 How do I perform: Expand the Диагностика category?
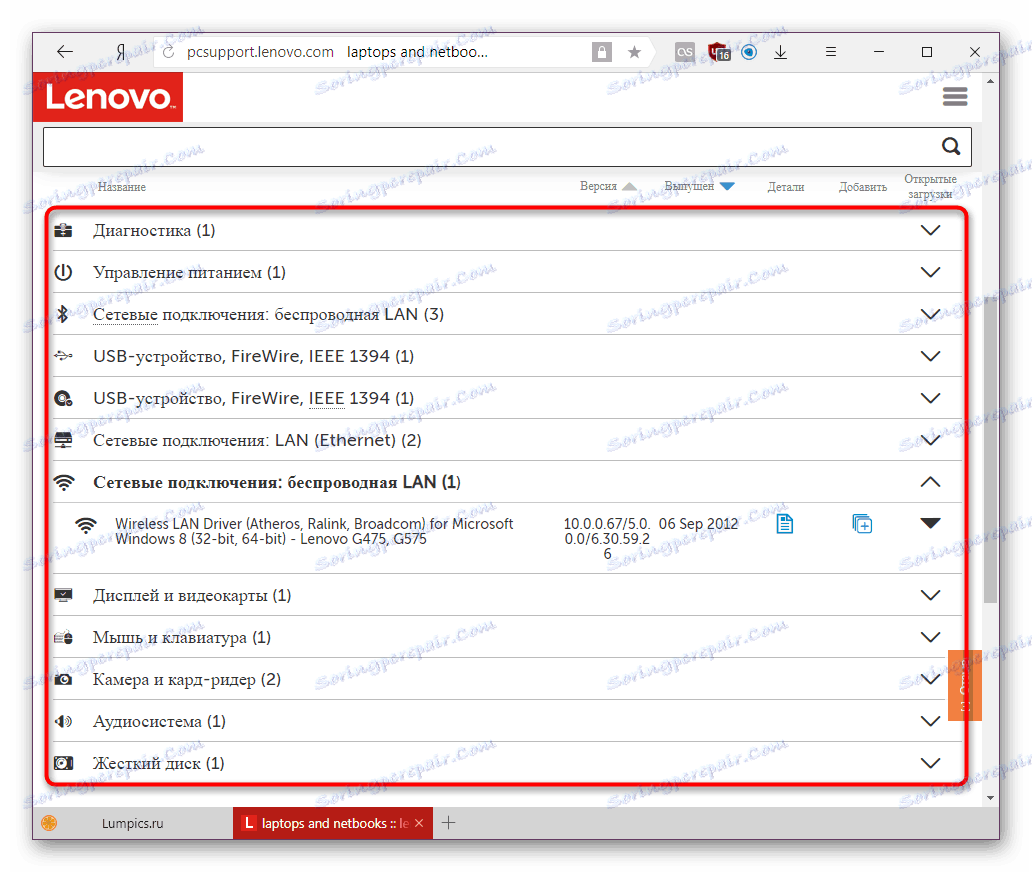coord(930,230)
